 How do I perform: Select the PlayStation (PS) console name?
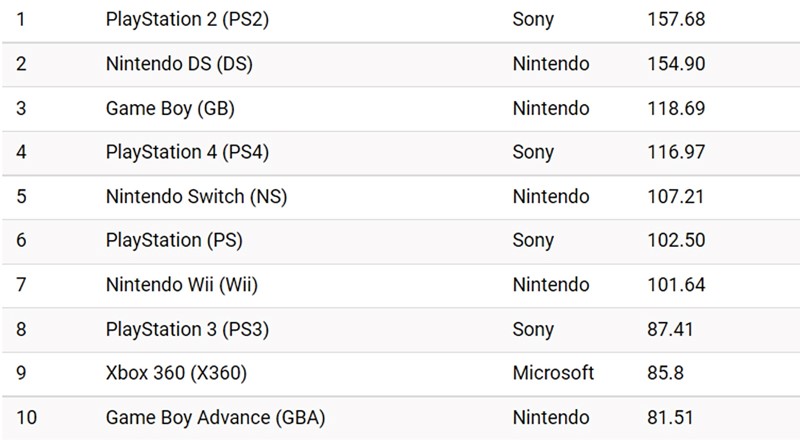(174, 240)
